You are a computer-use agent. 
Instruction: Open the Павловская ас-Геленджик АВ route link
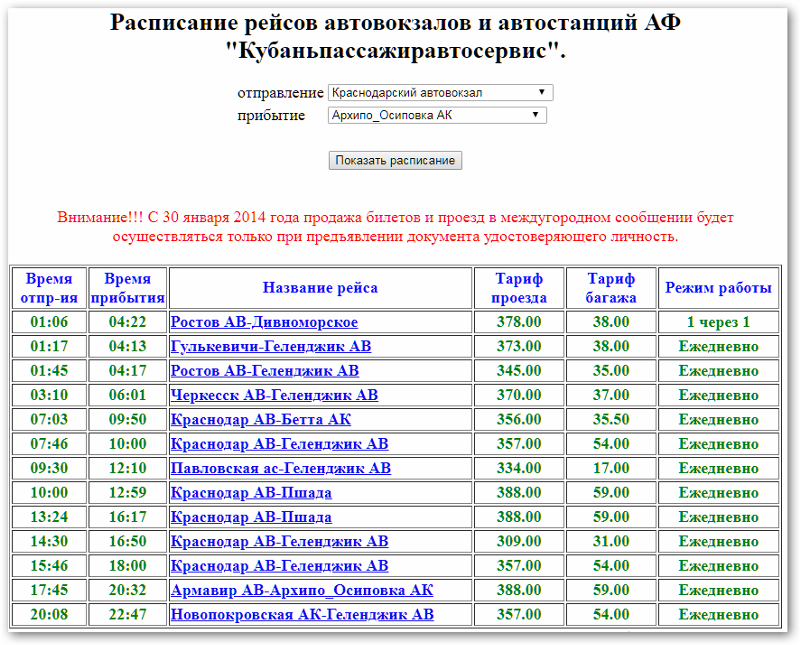click(281, 468)
